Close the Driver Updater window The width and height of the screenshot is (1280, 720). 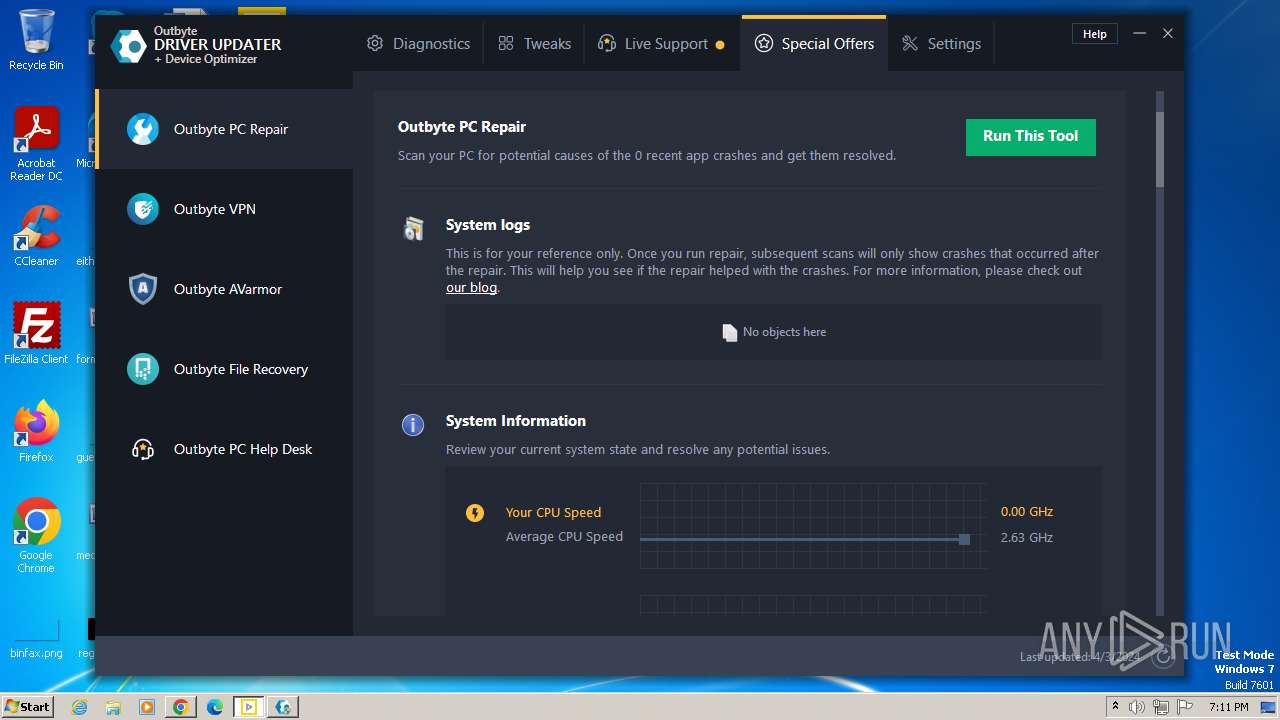coord(1168,34)
